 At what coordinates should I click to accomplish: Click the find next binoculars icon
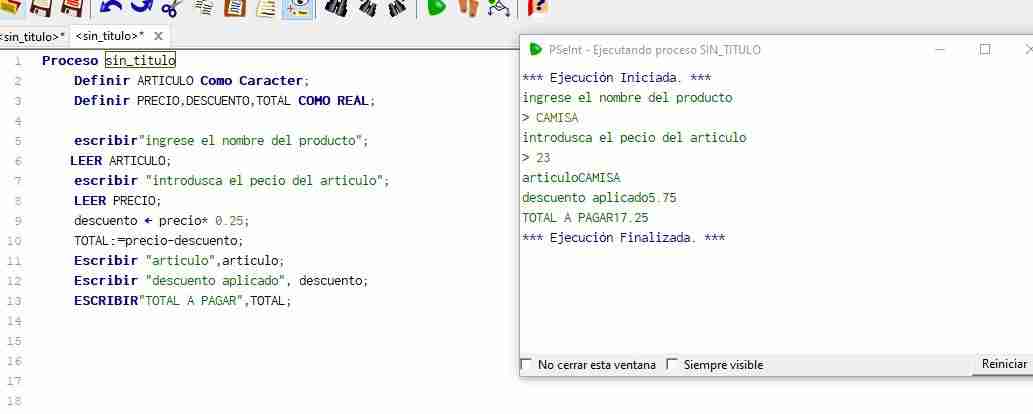397,7
